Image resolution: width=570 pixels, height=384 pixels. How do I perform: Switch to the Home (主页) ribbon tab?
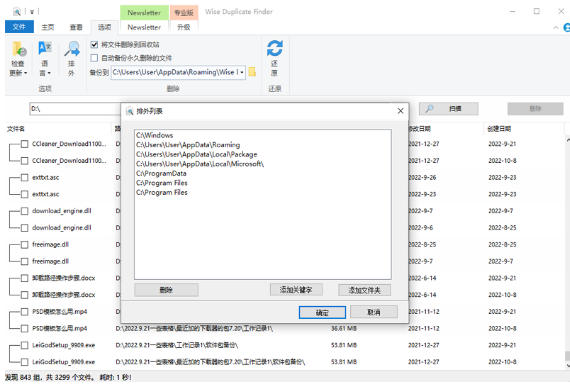(48, 27)
